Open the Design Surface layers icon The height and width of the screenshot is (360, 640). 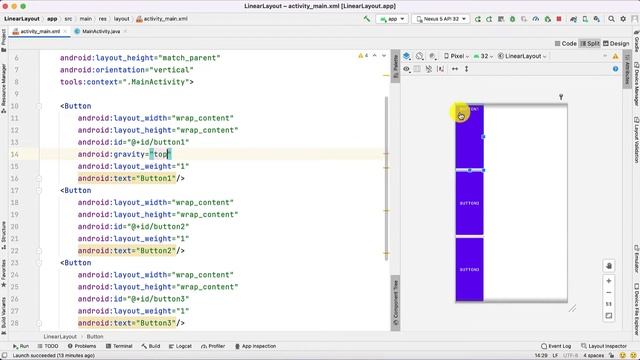pyautogui.click(x=407, y=56)
